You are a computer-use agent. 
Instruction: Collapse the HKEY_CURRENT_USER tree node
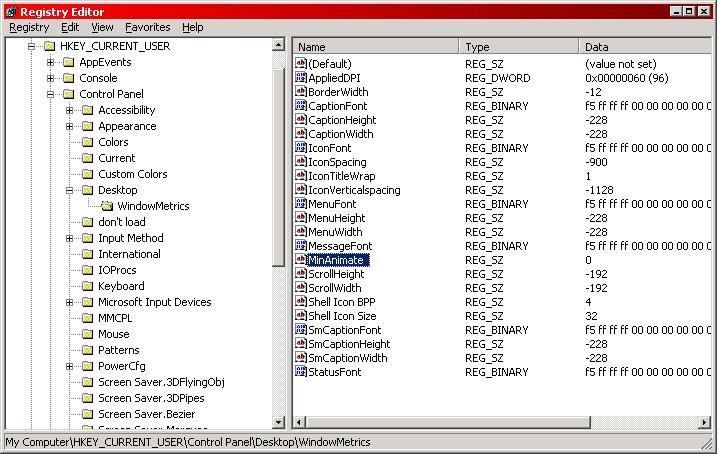click(x=31, y=46)
